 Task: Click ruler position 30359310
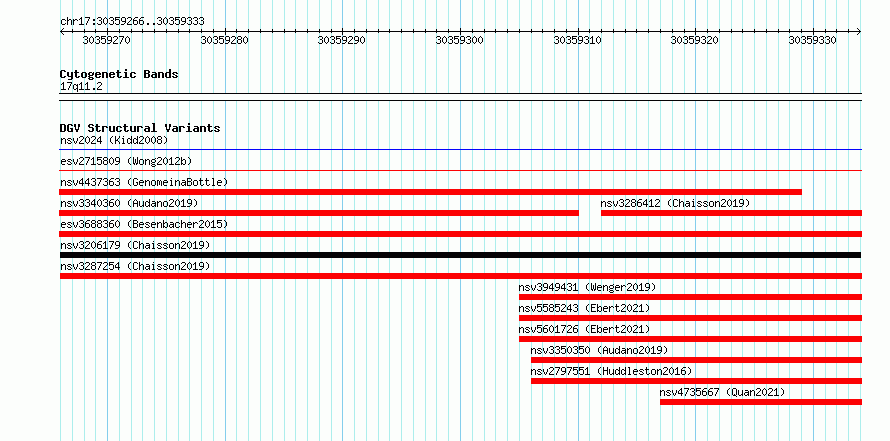[x=577, y=40]
